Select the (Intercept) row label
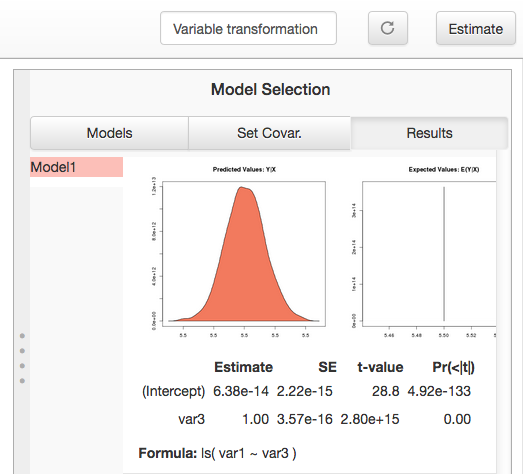The width and height of the screenshot is (523, 474). [x=173, y=391]
